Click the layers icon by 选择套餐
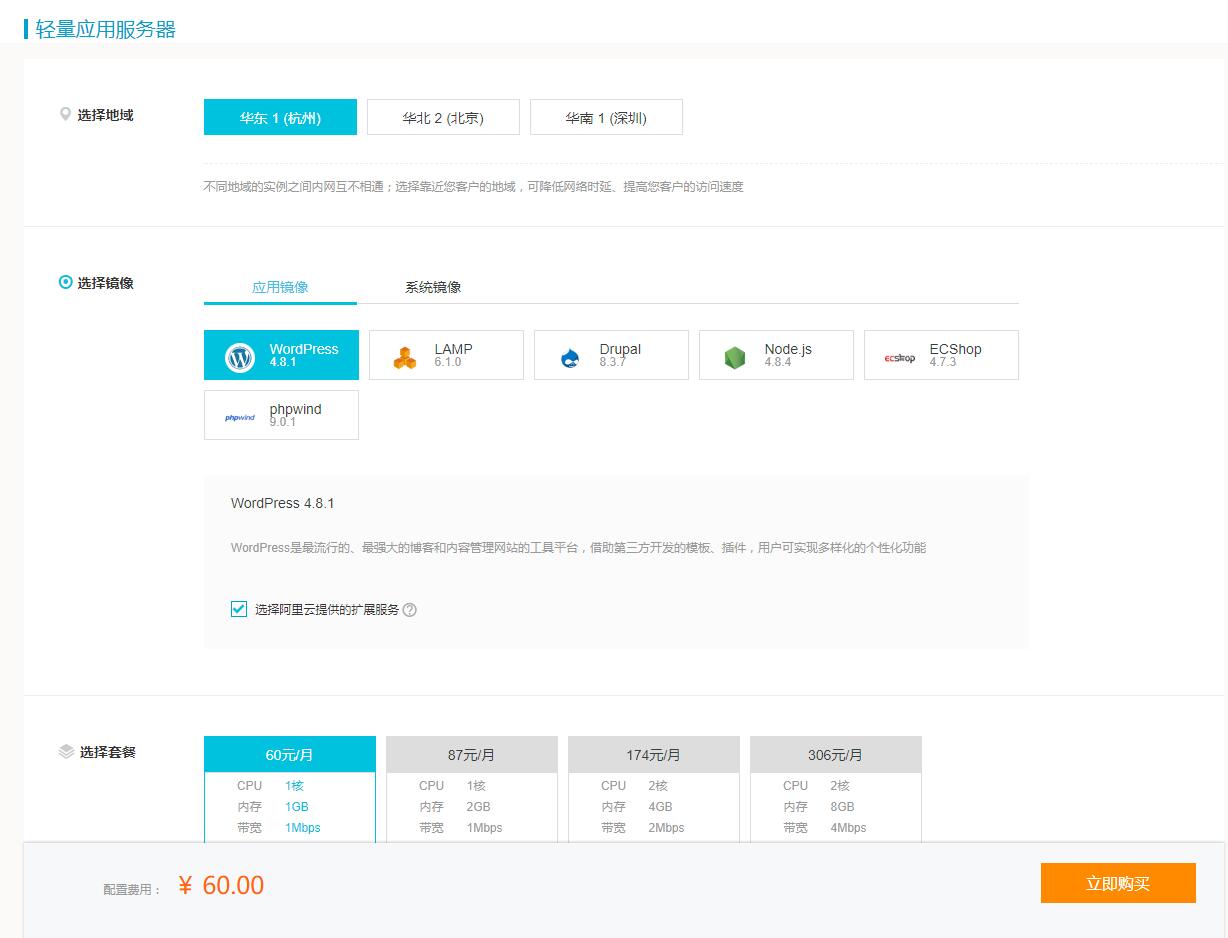 coord(66,752)
